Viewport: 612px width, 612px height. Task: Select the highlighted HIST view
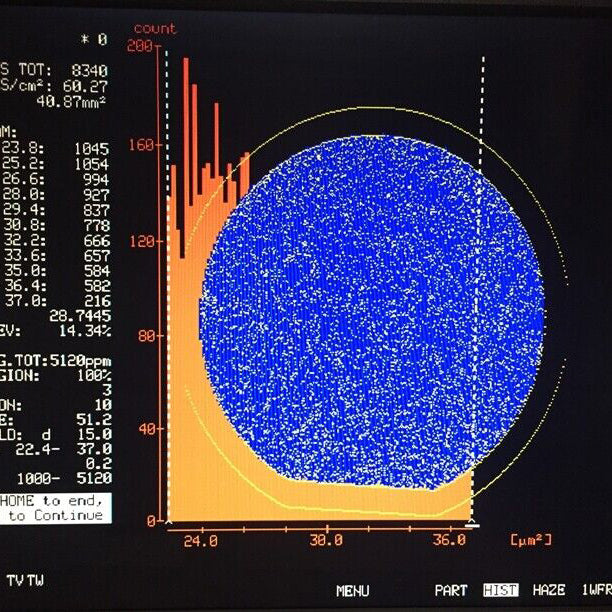(501, 590)
